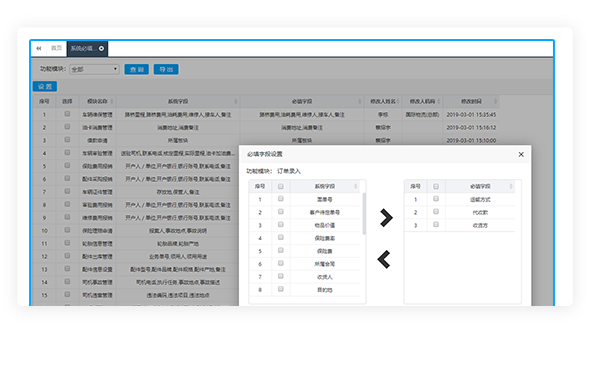This screenshot has height=379, width=591.
Task: Click field name in right dialog list row 2
Action: point(480,213)
